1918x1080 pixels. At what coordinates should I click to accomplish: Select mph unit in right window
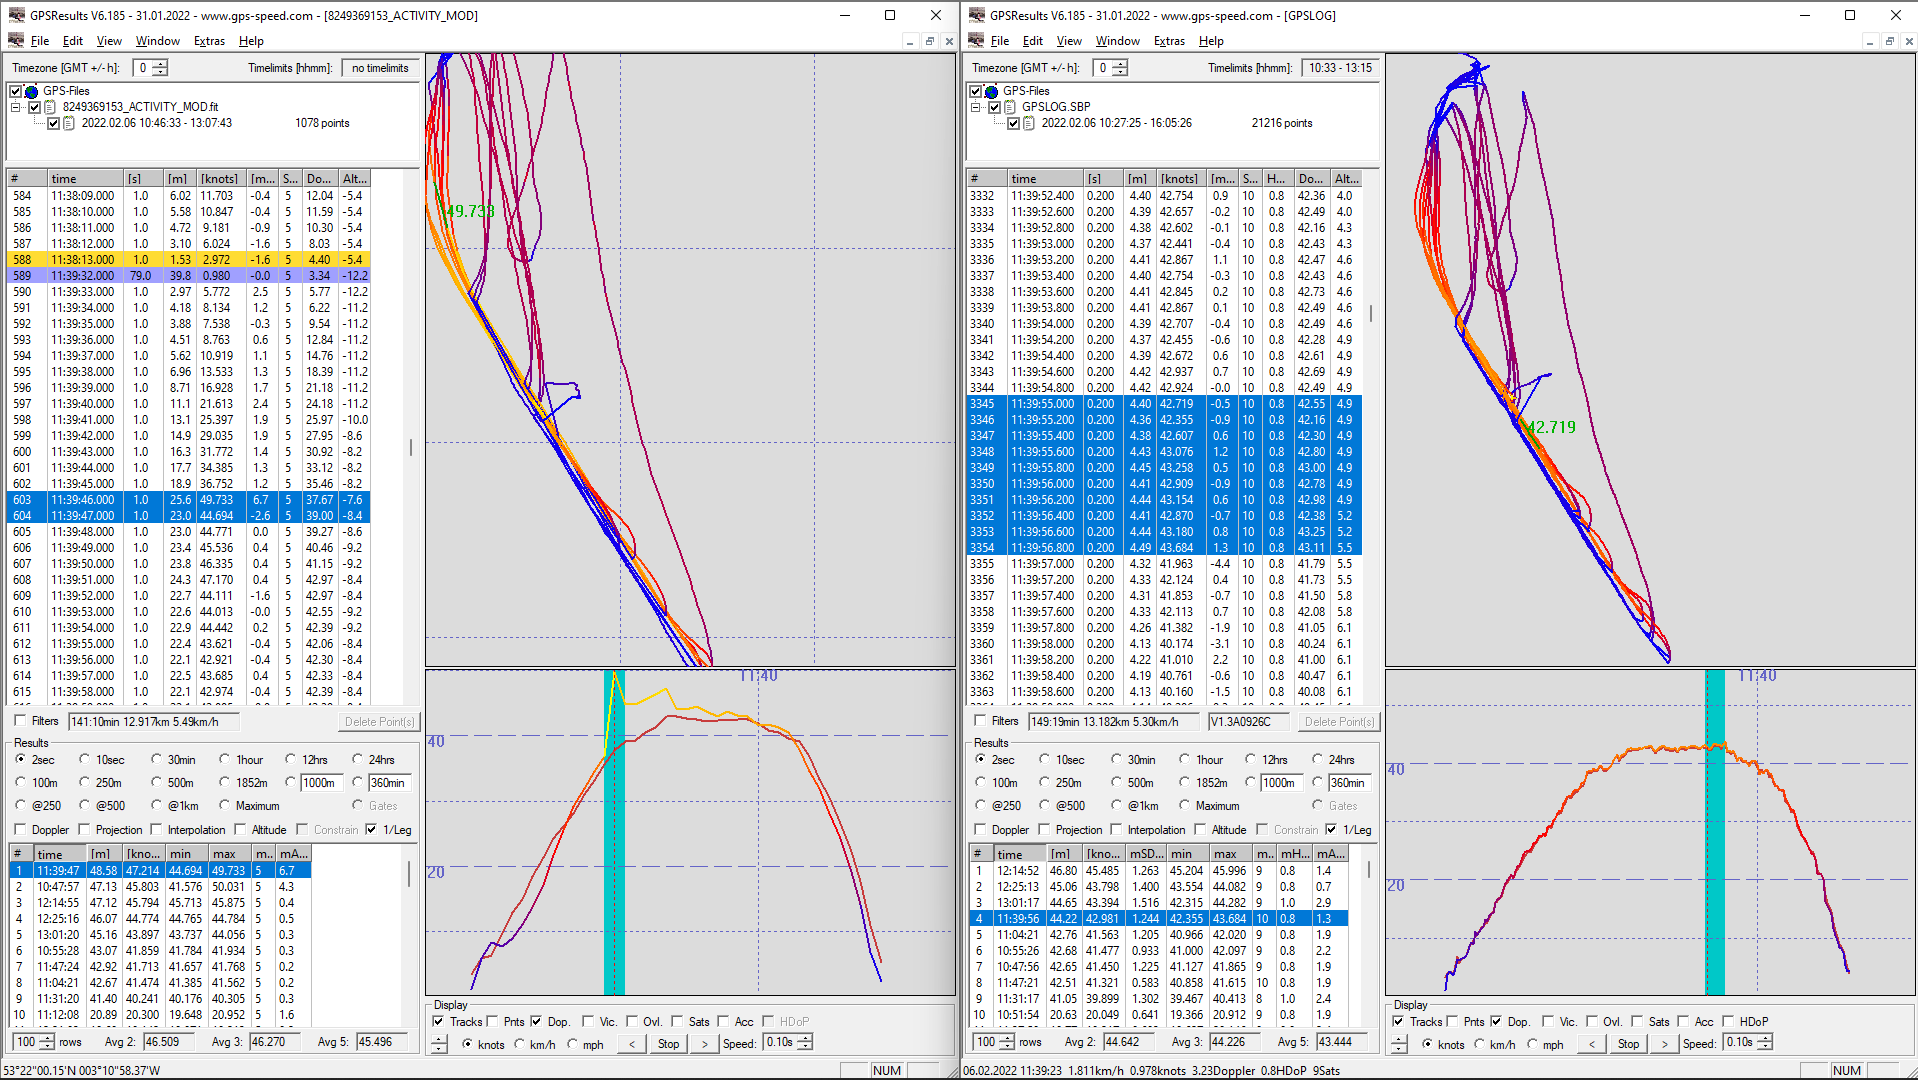(x=1531, y=1044)
